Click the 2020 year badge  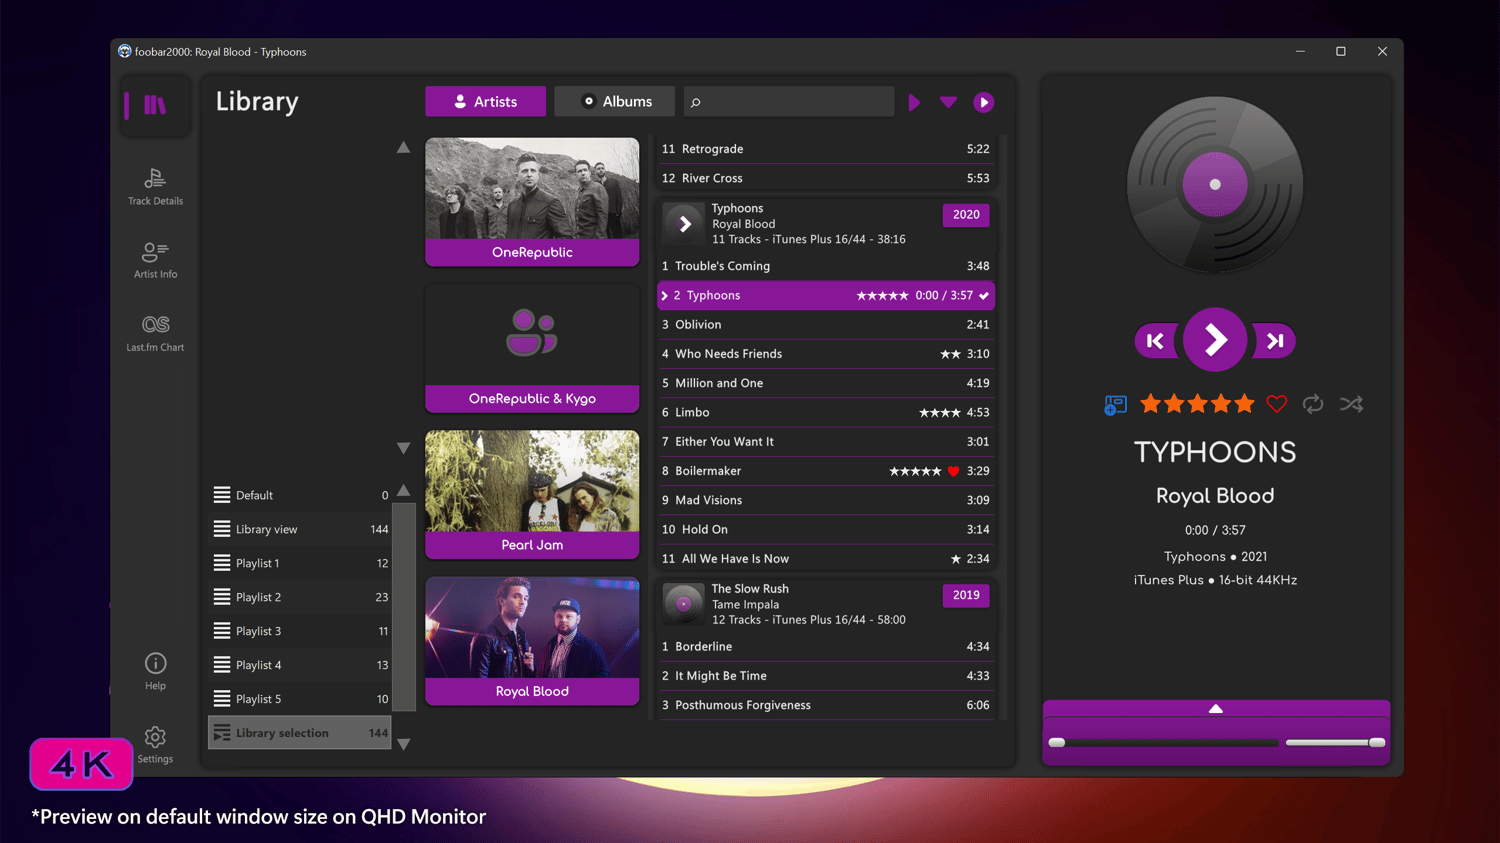966,215
